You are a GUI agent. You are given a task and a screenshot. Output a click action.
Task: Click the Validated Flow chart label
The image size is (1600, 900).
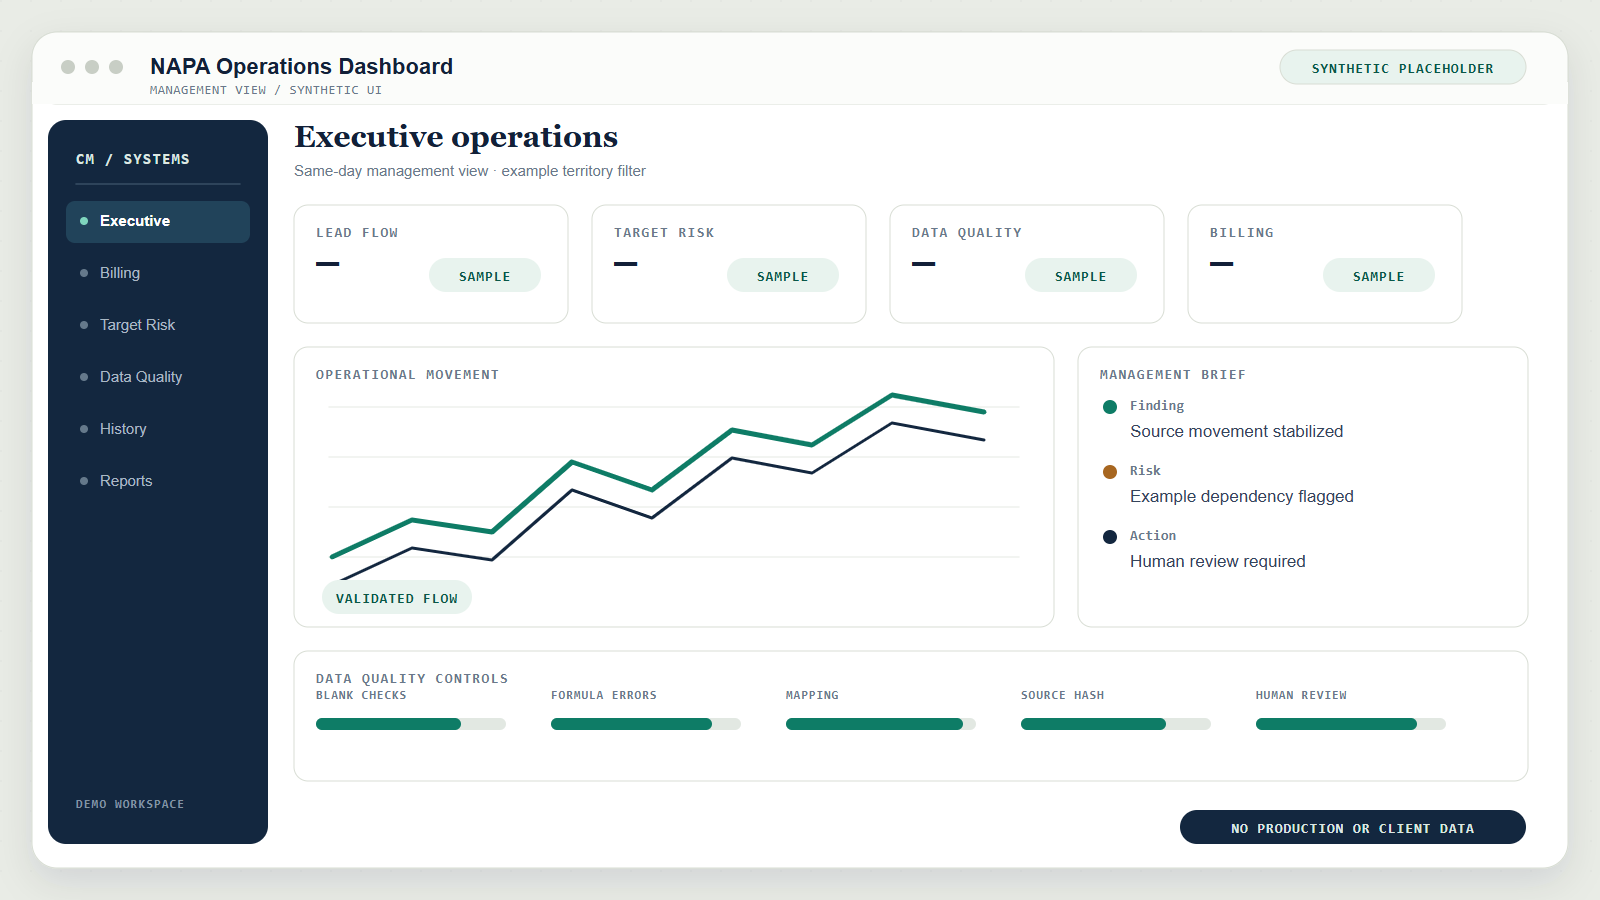[x=397, y=598]
